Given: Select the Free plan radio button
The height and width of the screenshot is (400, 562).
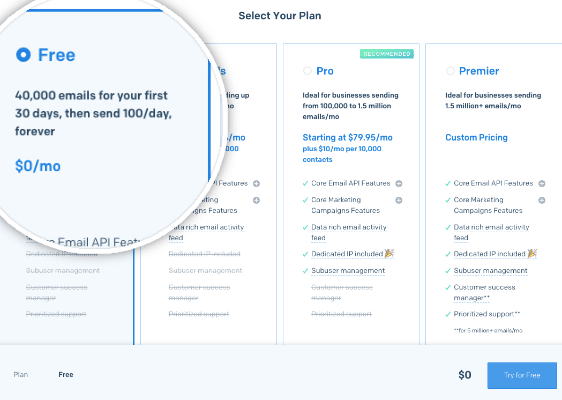Looking at the screenshot, I should [x=23, y=55].
